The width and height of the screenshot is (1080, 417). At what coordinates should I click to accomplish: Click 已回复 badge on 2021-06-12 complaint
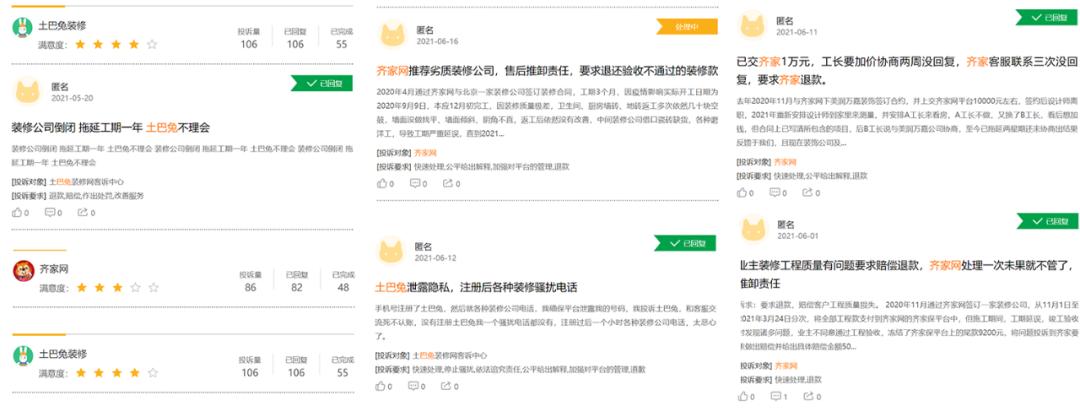[685, 243]
